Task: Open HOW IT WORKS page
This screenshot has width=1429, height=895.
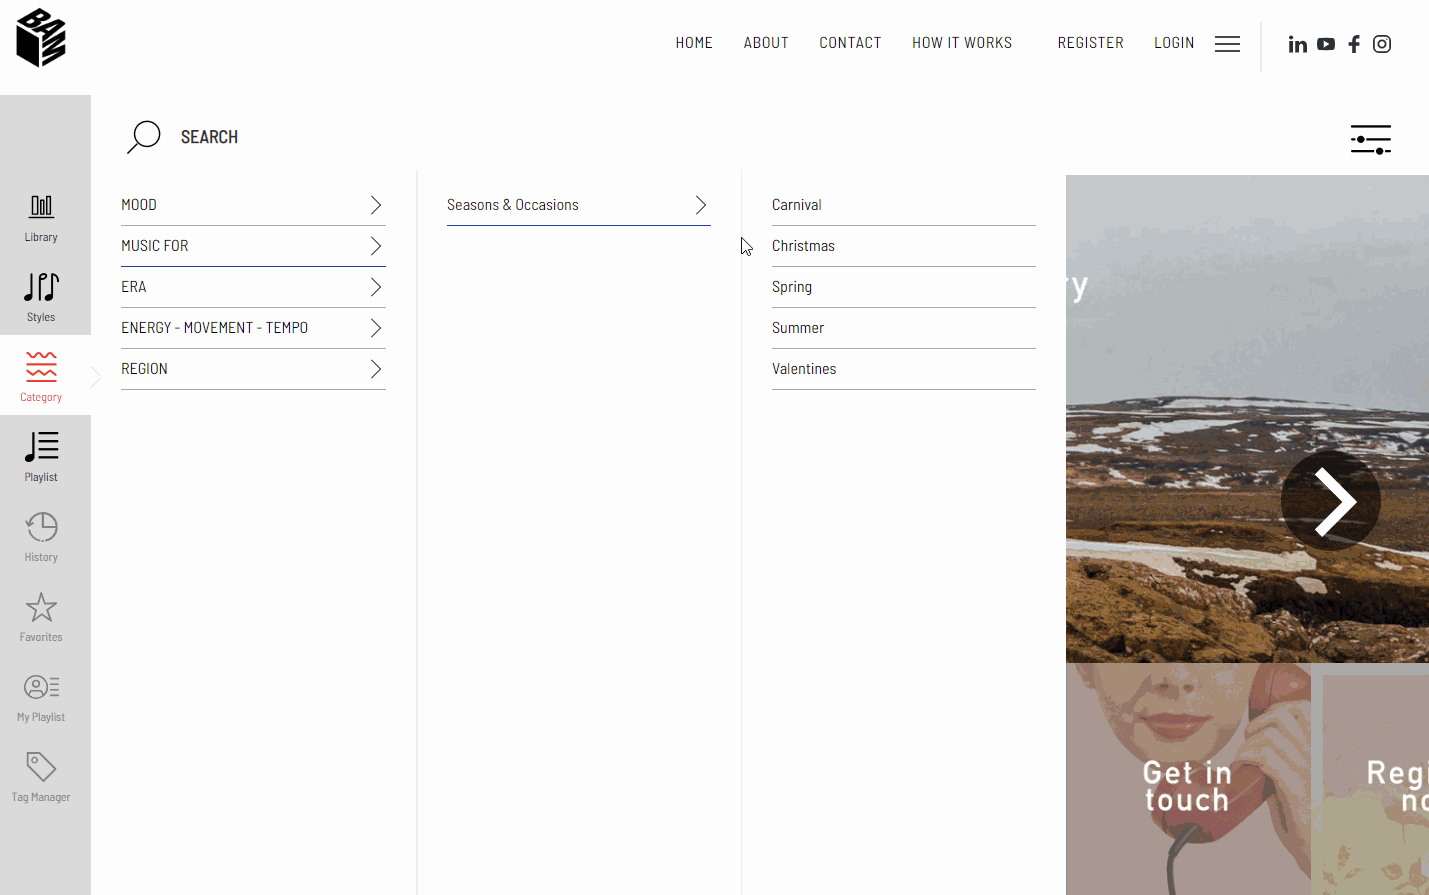Action: click(962, 43)
